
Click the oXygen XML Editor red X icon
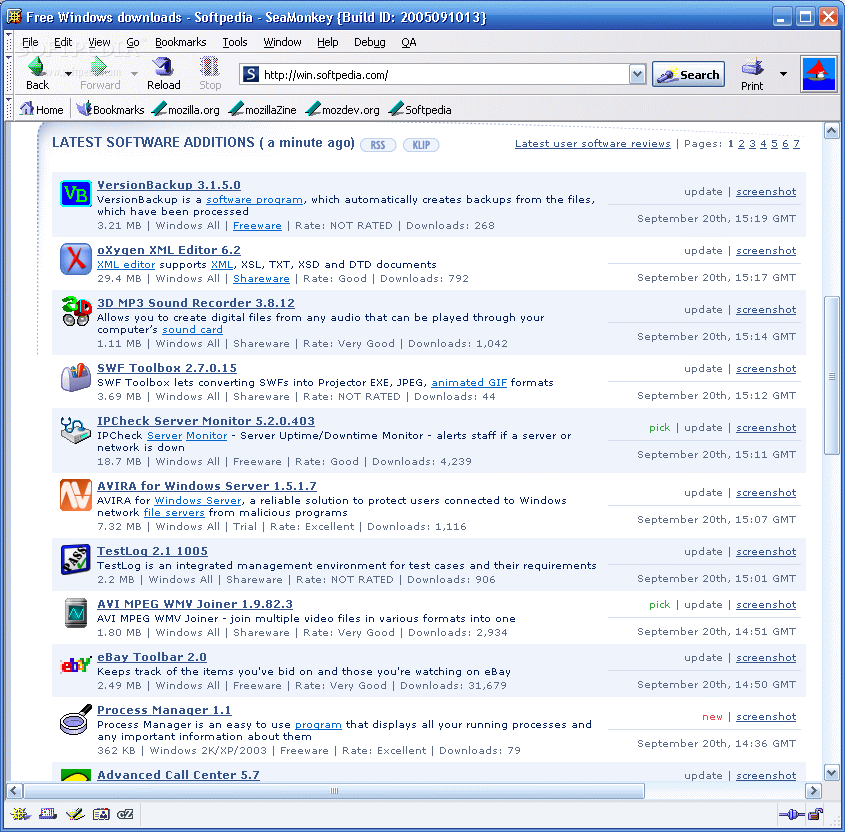point(75,259)
